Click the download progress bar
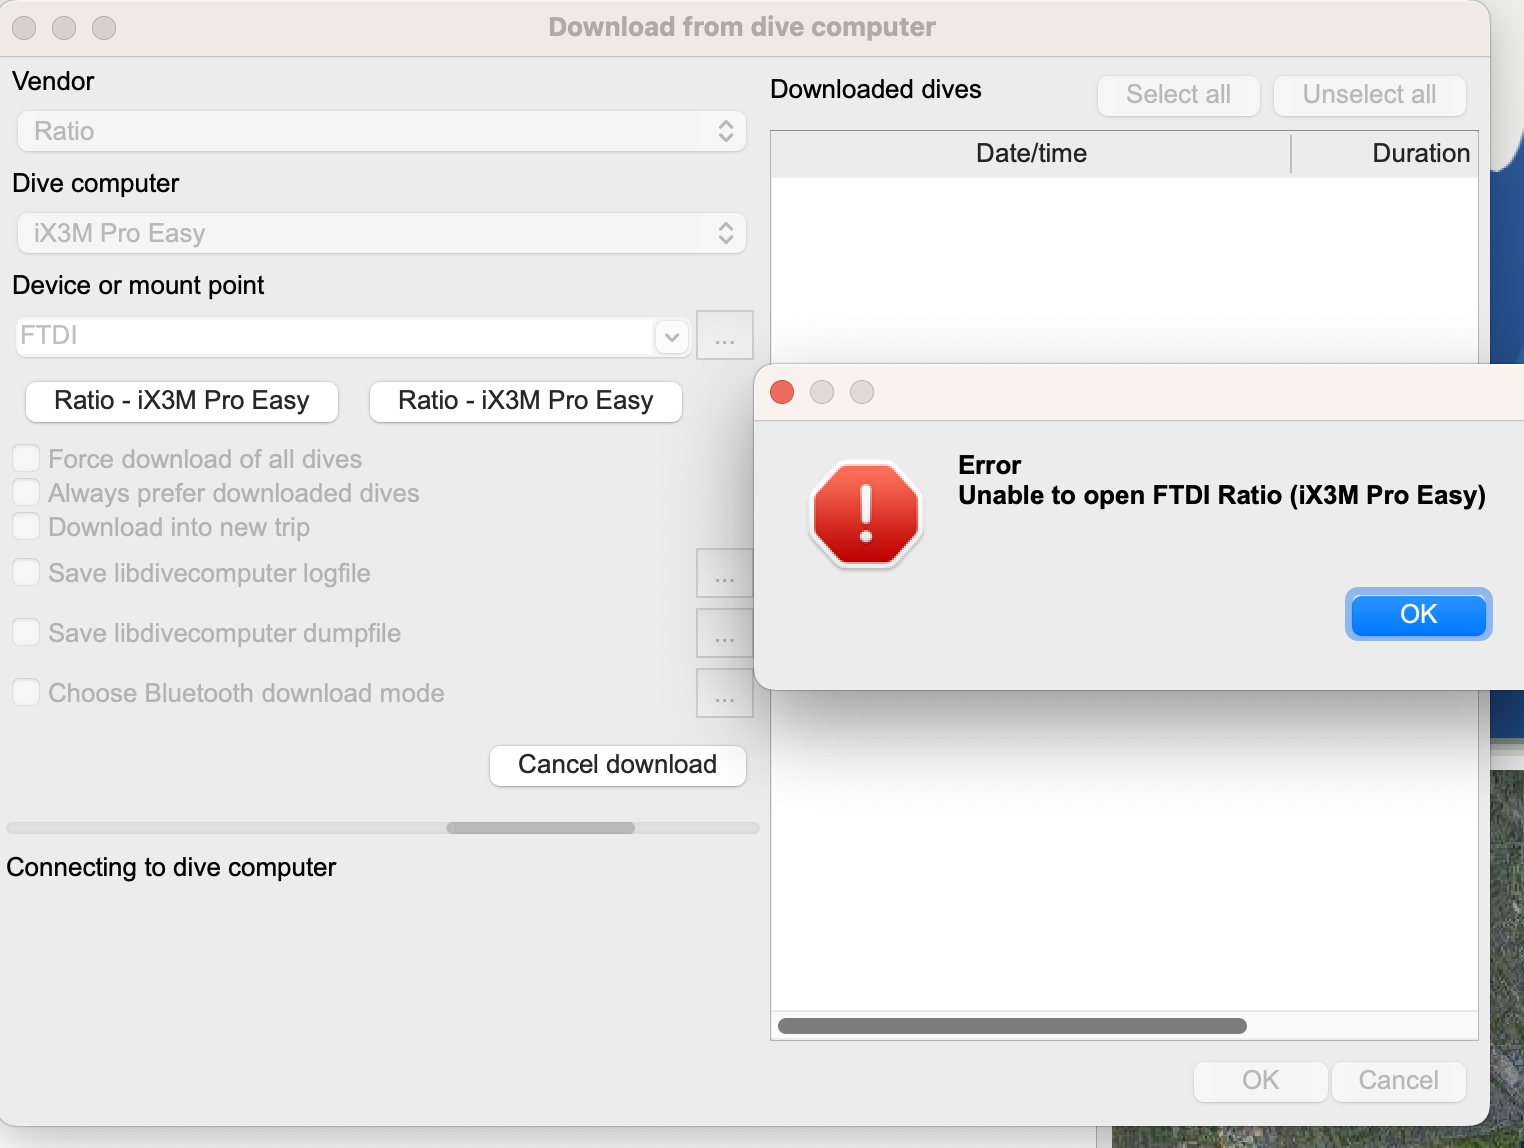The height and width of the screenshot is (1148, 1524). [383, 828]
